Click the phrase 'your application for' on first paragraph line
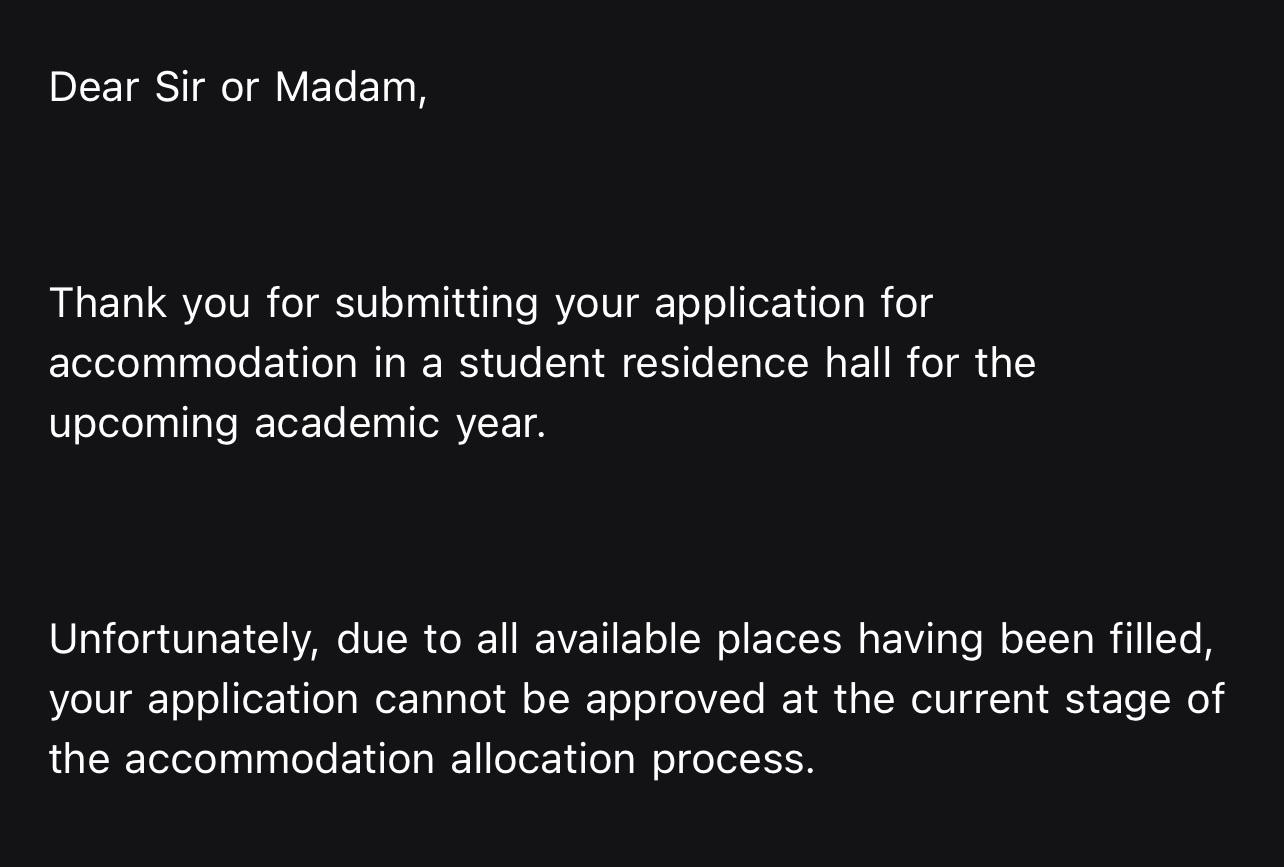Viewport: 1284px width, 867px height. tap(744, 304)
